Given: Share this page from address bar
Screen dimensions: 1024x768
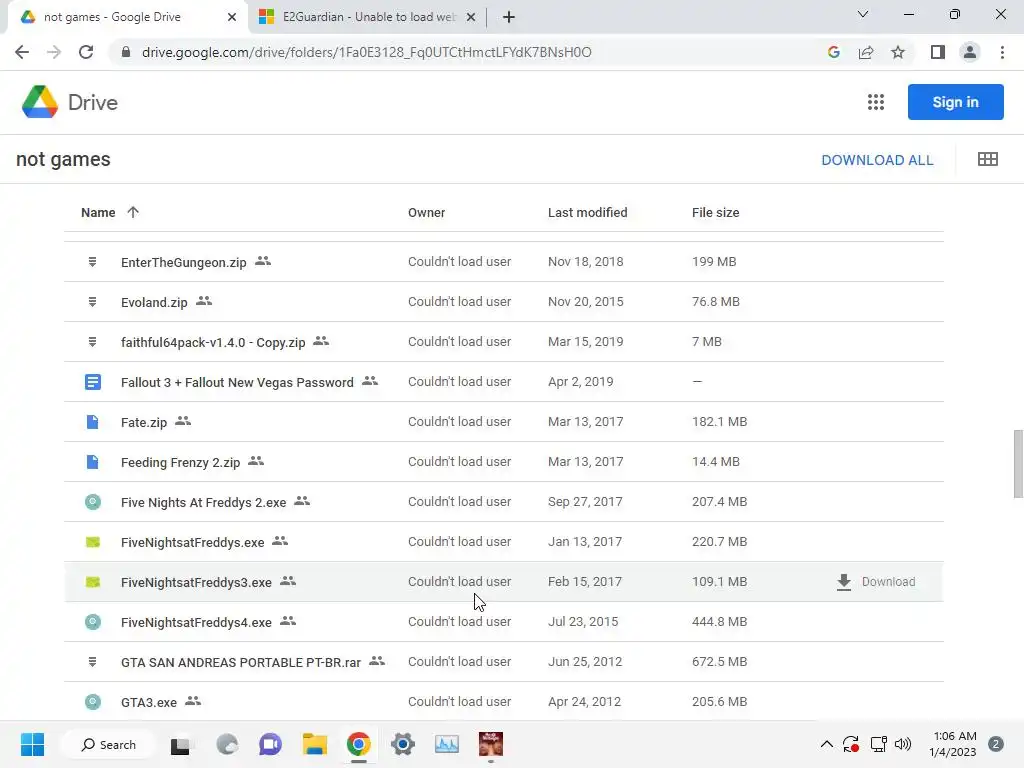Looking at the screenshot, I should point(866,52).
